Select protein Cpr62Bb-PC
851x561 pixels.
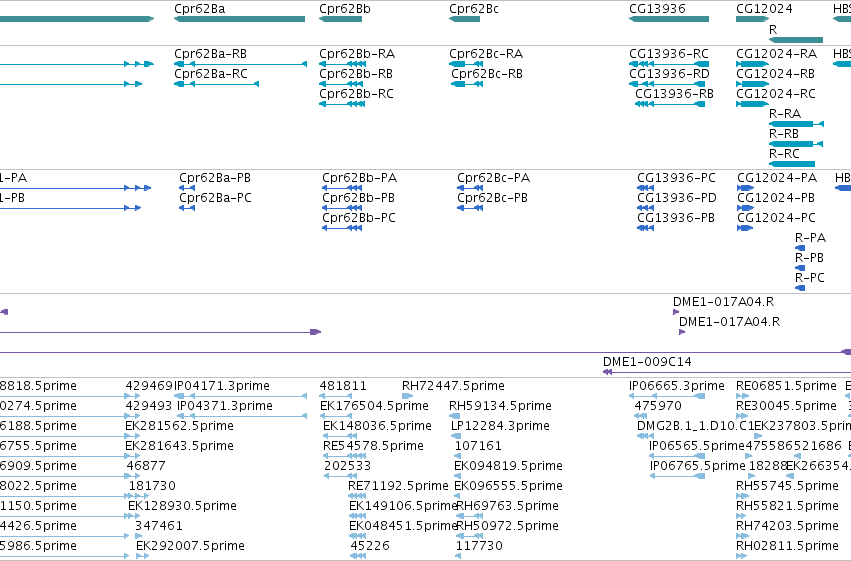(359, 218)
